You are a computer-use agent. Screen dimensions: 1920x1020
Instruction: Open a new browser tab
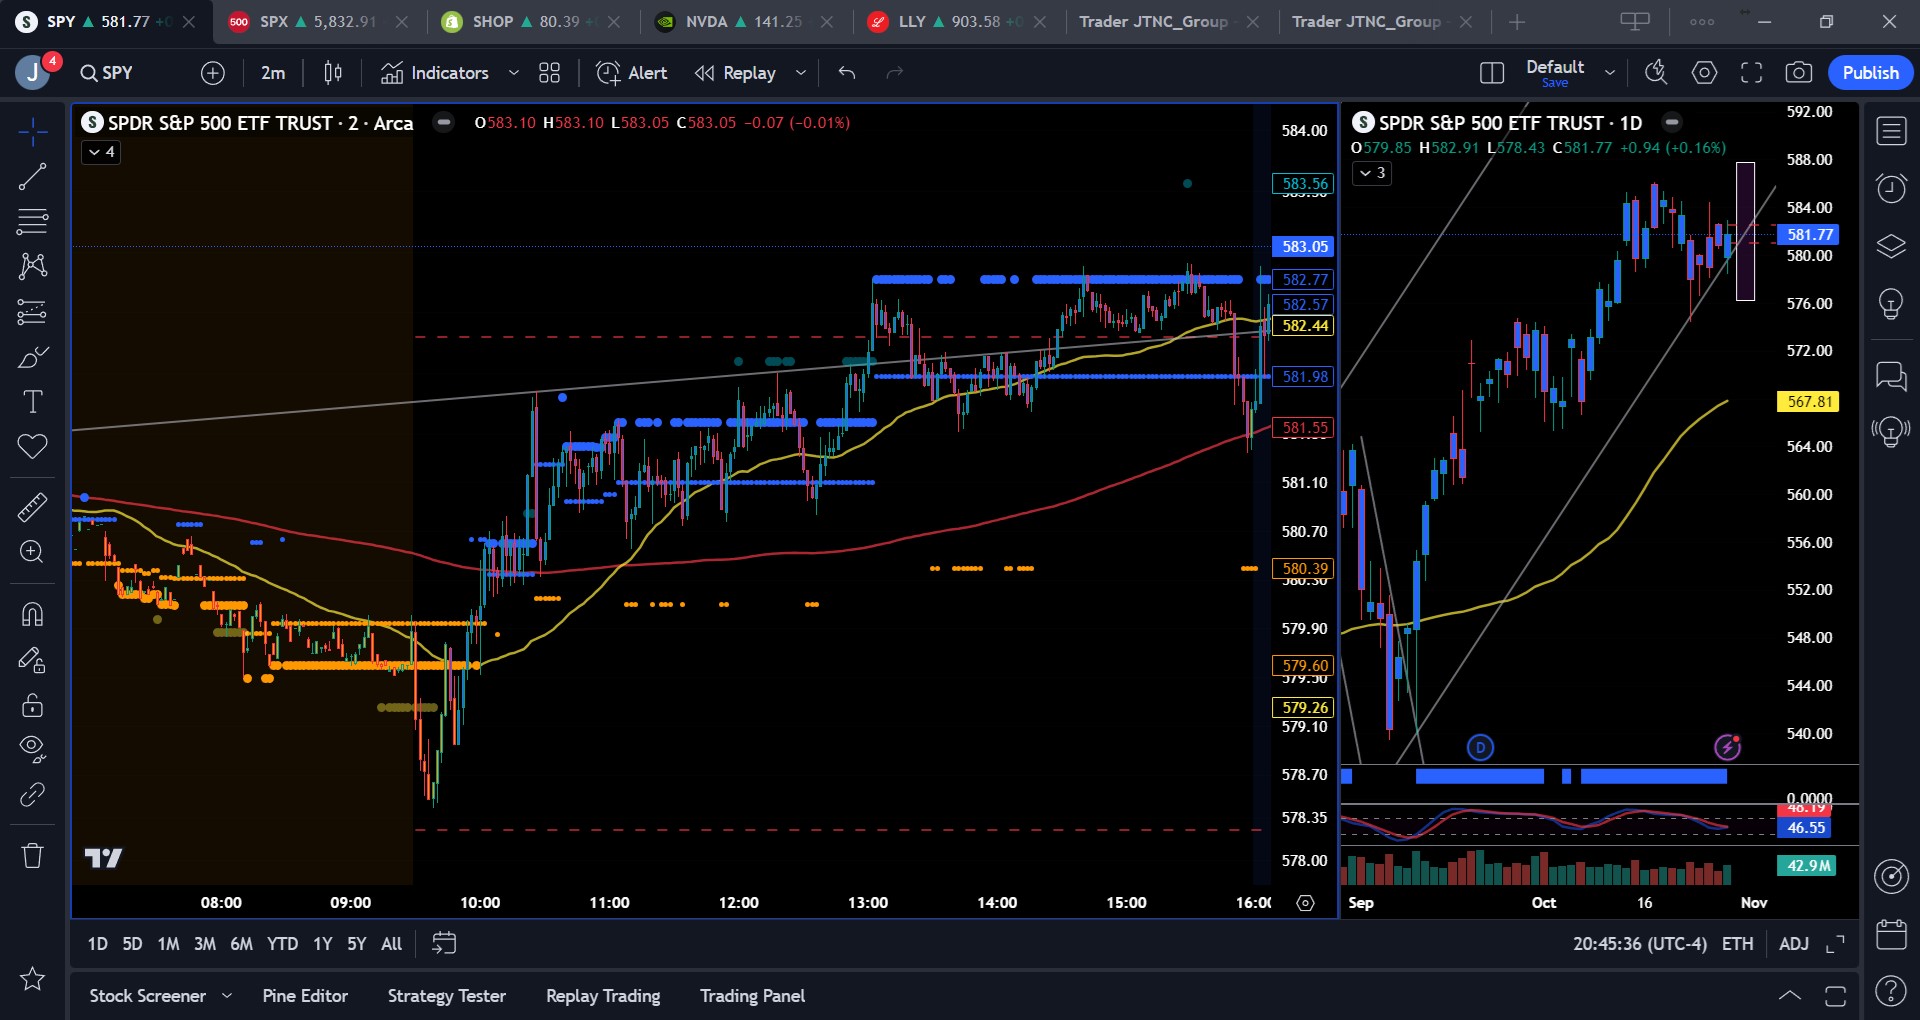(1517, 22)
